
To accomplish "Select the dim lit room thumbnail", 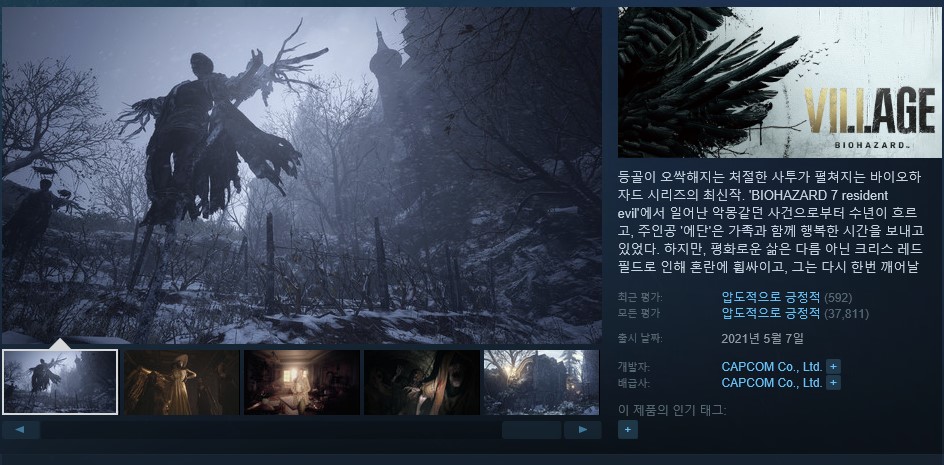I will (x=302, y=382).
